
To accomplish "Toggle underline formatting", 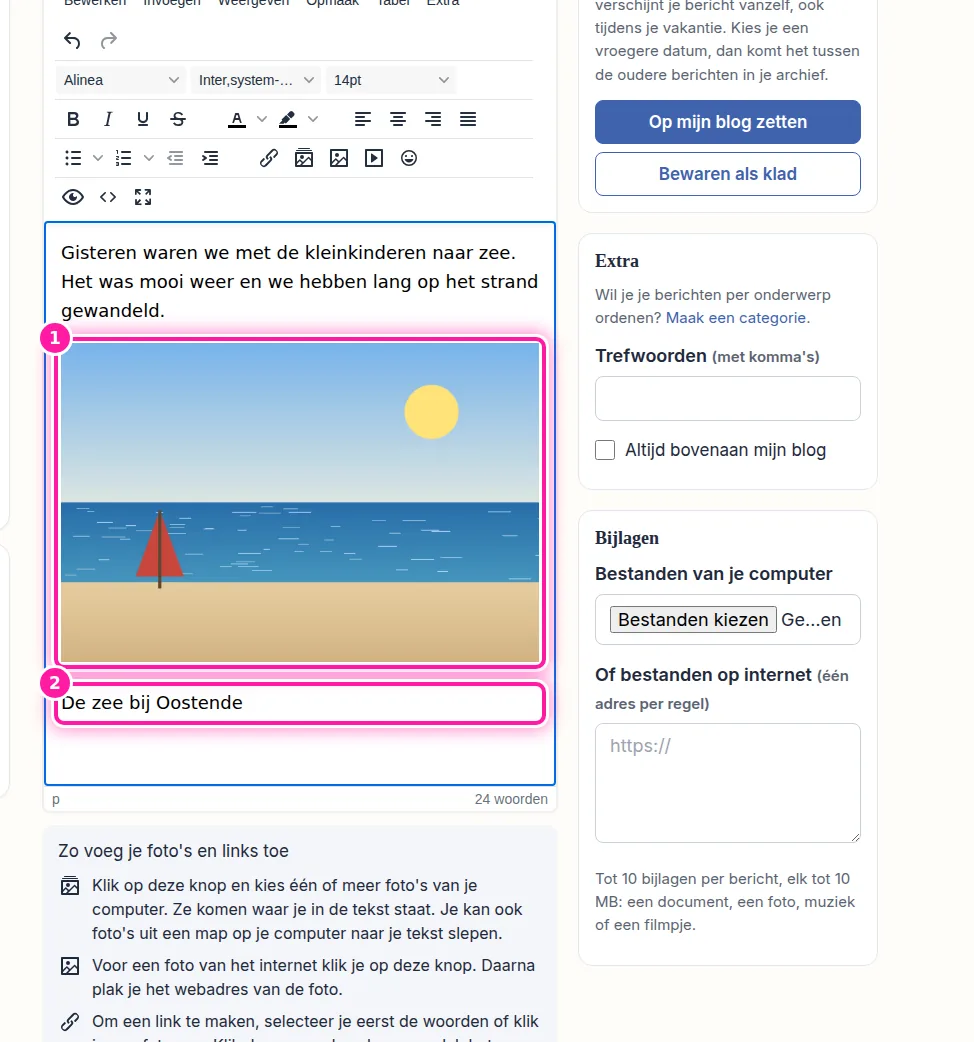I will [x=142, y=119].
